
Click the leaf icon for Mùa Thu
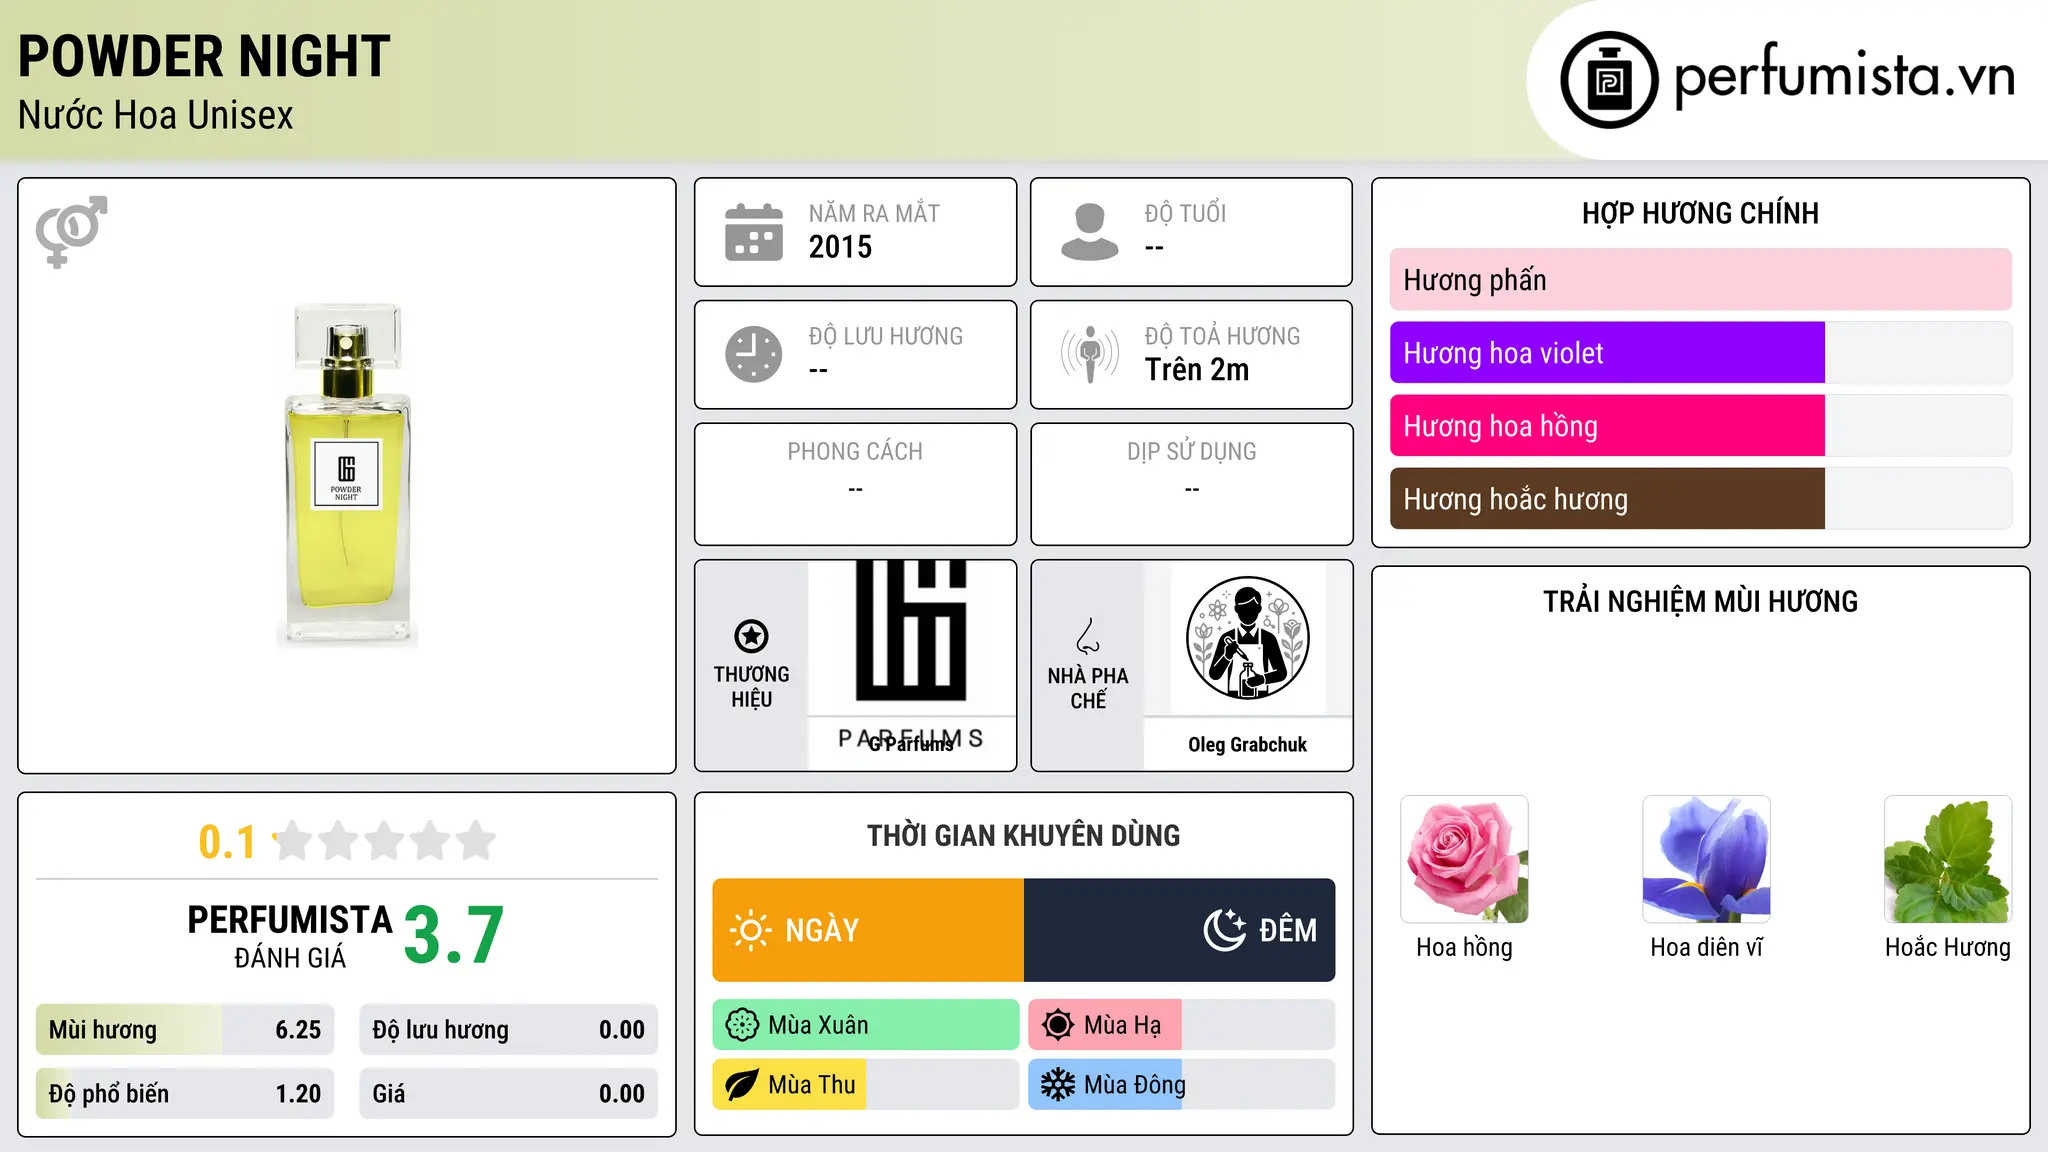point(742,1085)
